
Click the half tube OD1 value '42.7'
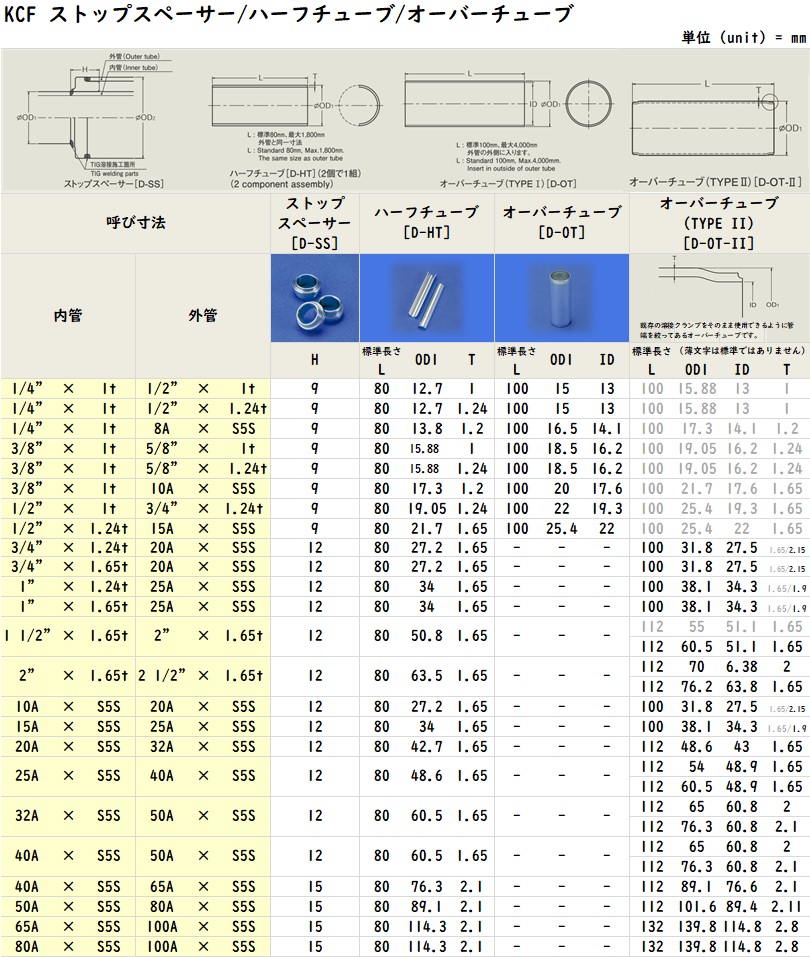[x=427, y=747]
